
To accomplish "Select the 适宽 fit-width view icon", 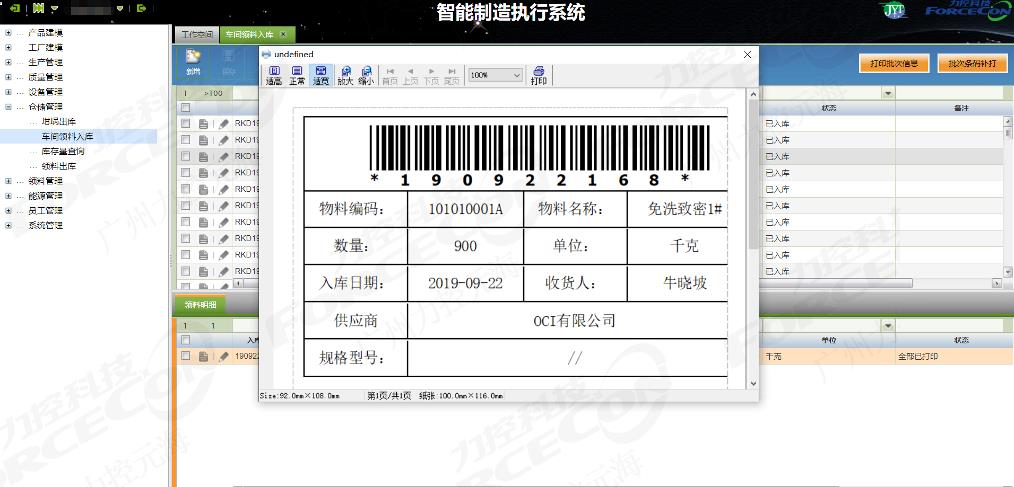I will 321,75.
